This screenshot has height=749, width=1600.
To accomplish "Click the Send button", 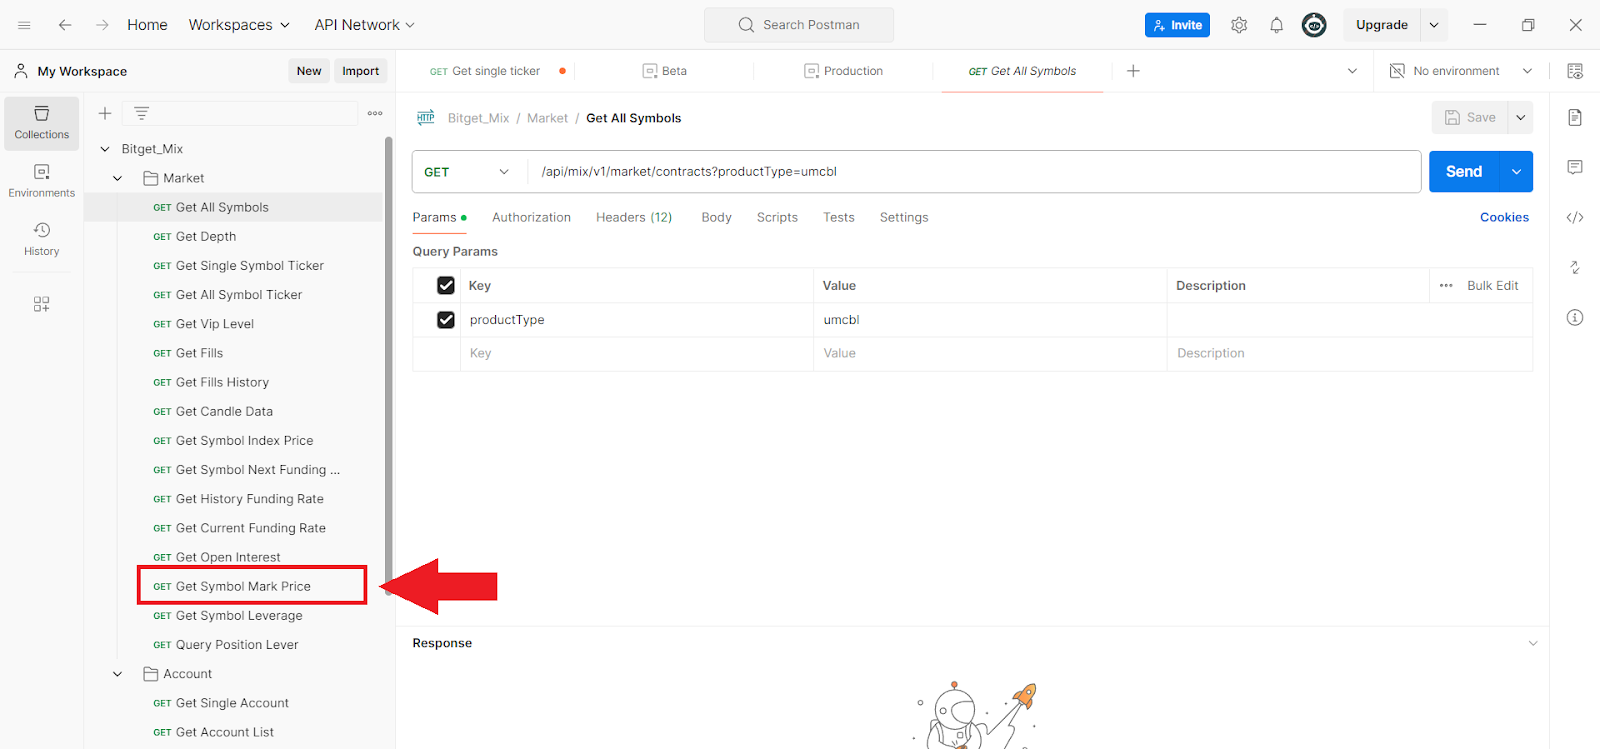I will [x=1464, y=172].
